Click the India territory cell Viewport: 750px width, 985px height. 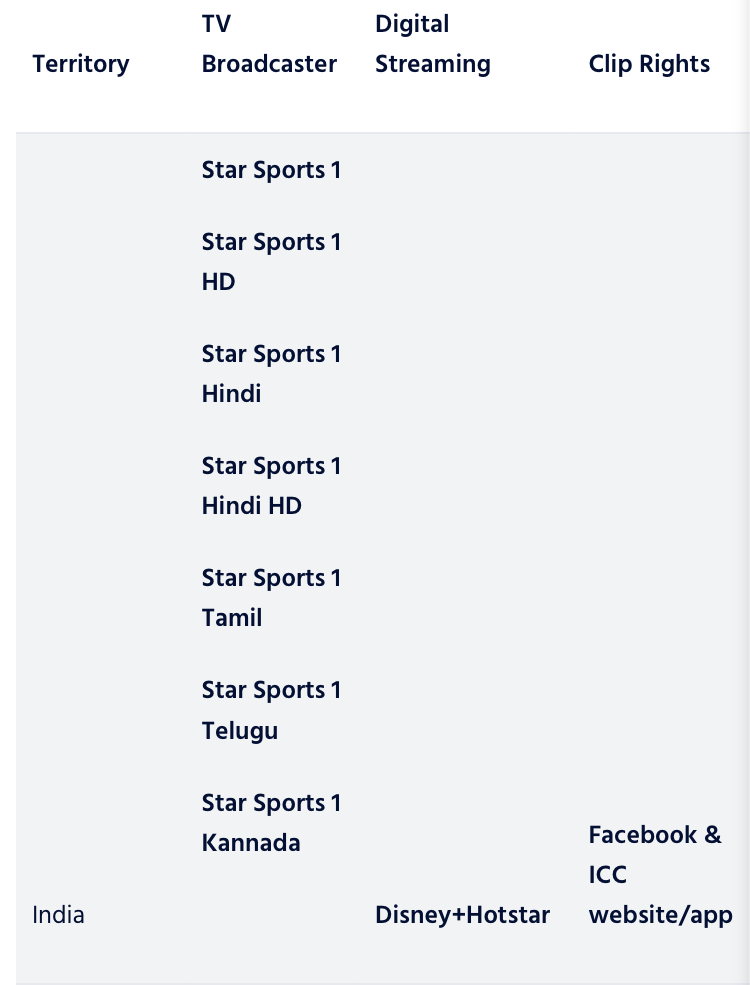[x=58, y=915]
